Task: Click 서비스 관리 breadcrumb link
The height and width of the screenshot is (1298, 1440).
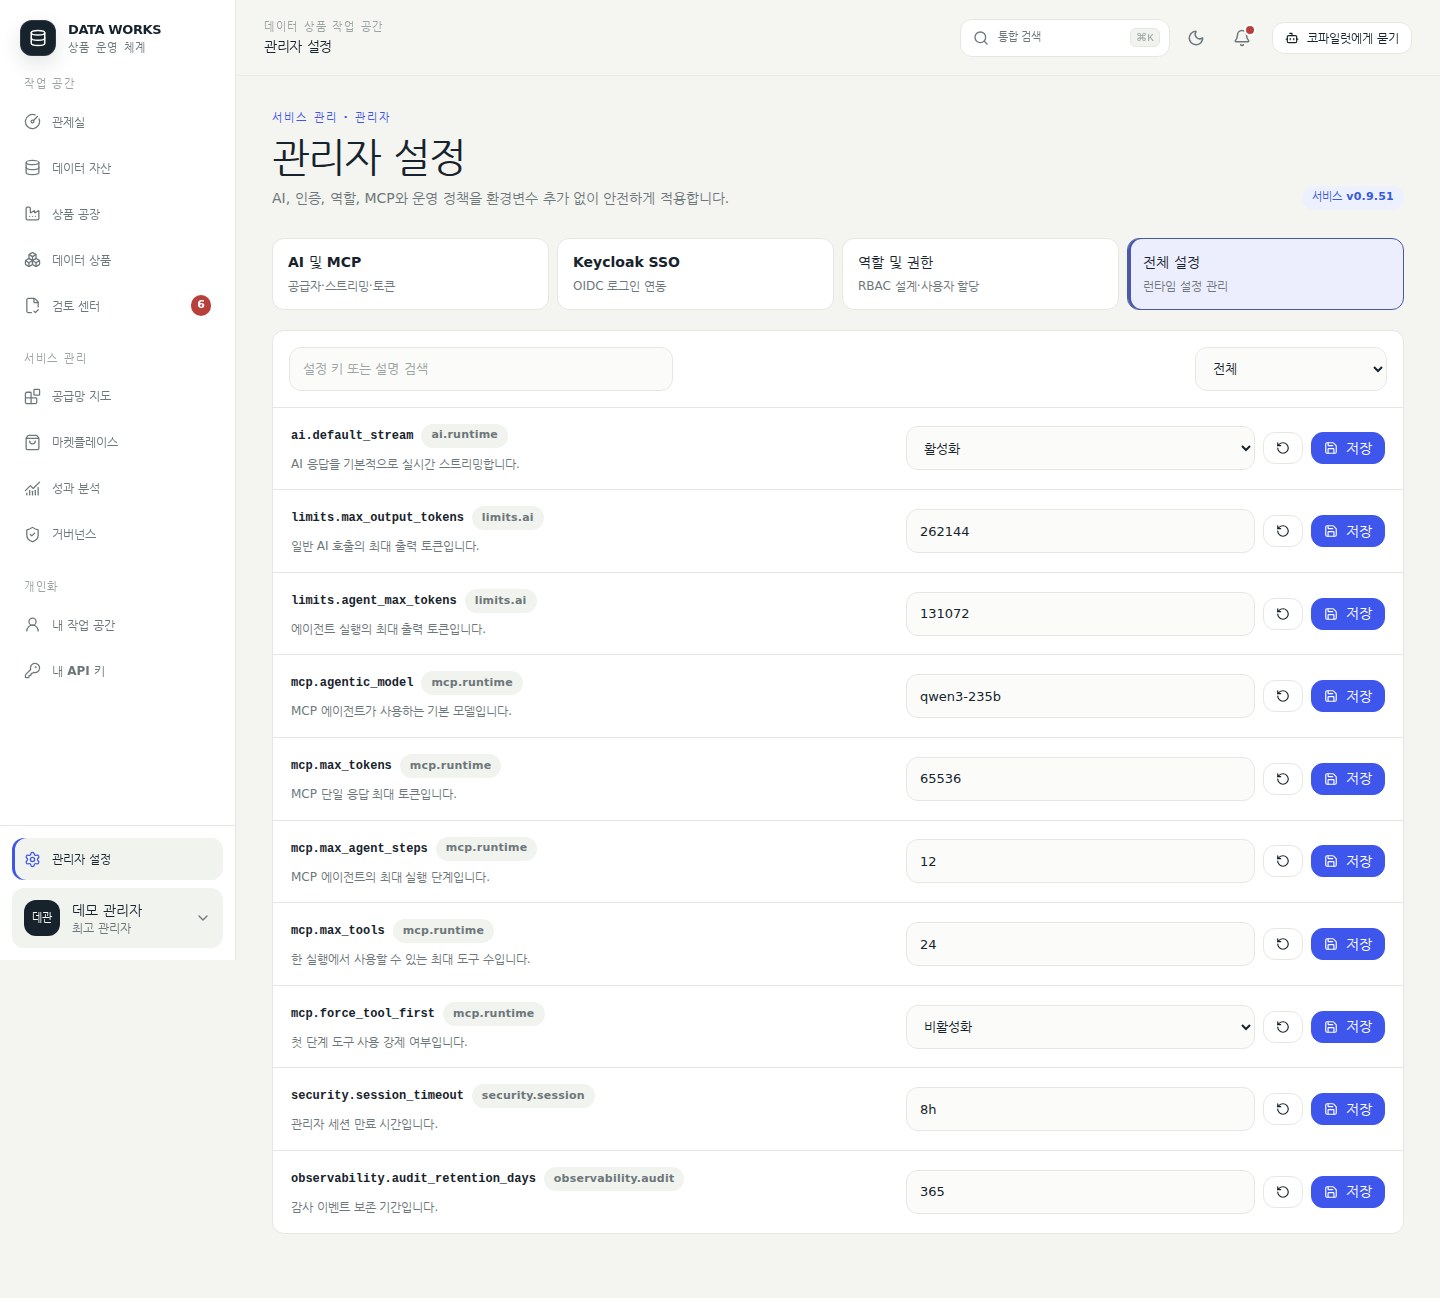Action: (x=304, y=117)
